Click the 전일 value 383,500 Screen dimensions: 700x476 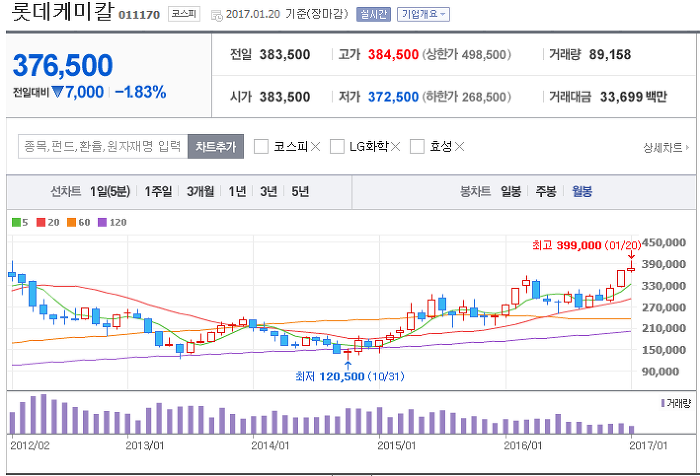(285, 54)
